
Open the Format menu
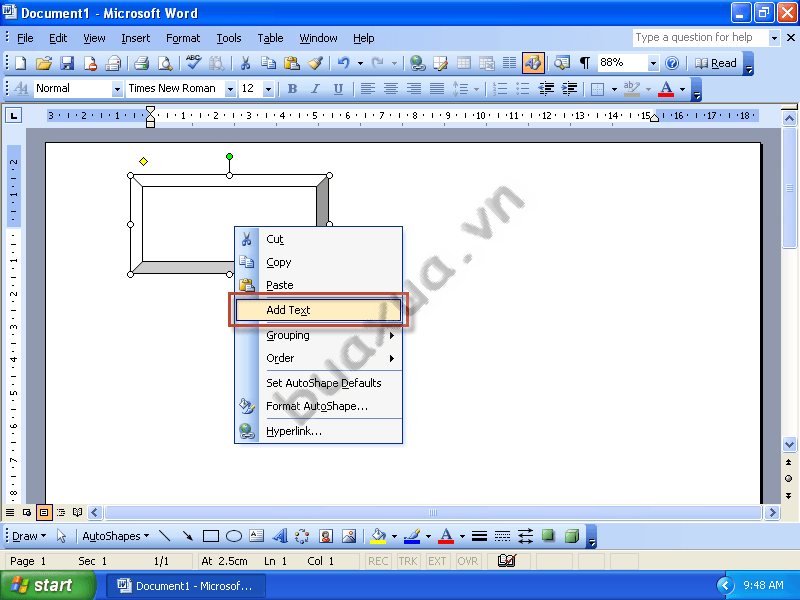[x=183, y=38]
